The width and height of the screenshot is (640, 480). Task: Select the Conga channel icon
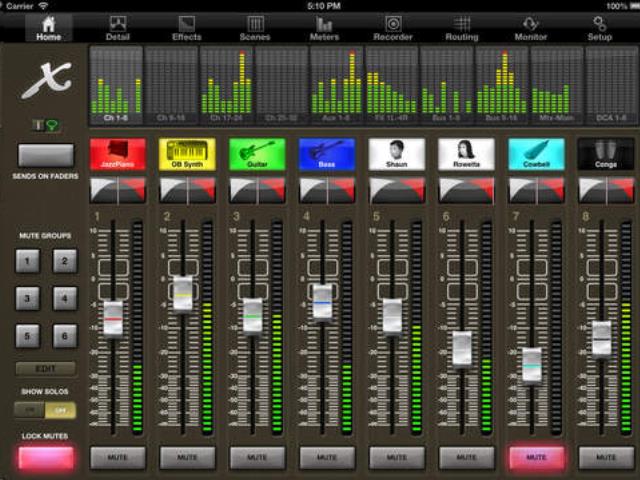point(606,154)
